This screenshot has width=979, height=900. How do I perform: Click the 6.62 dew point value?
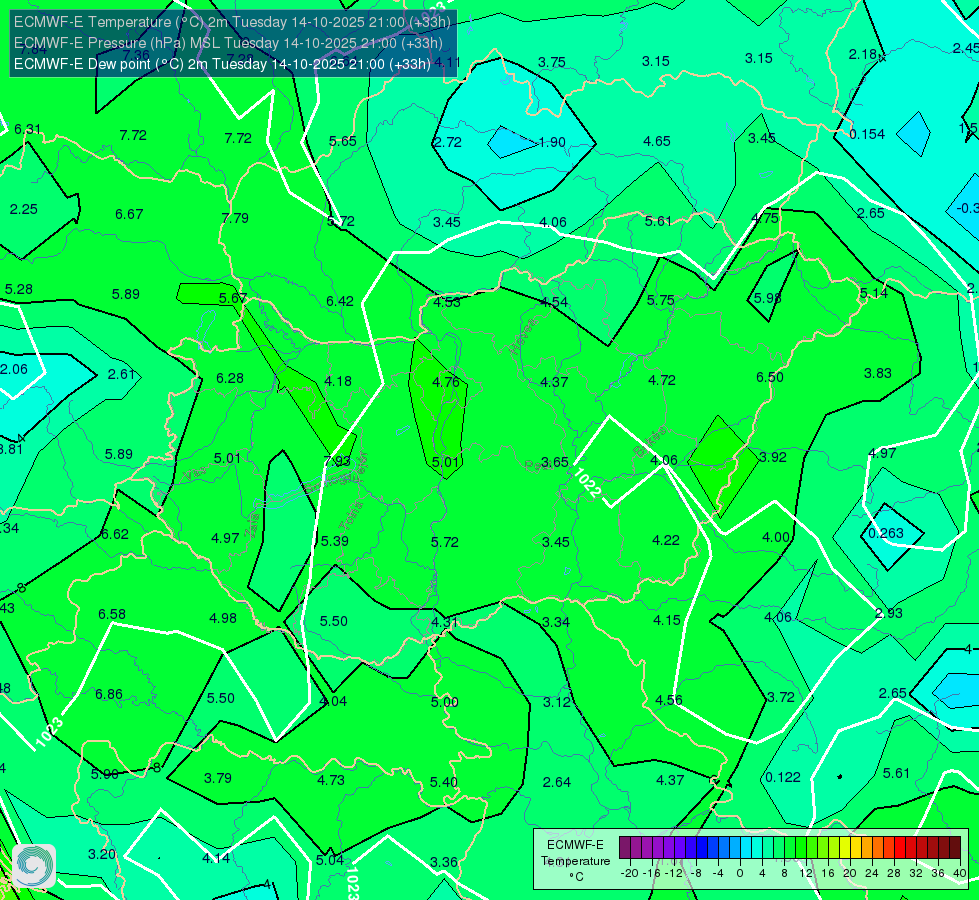(x=115, y=535)
